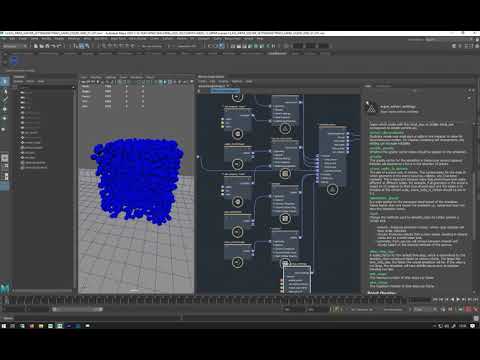
Task: Open the Outliner Display menu
Action: pos(18,81)
